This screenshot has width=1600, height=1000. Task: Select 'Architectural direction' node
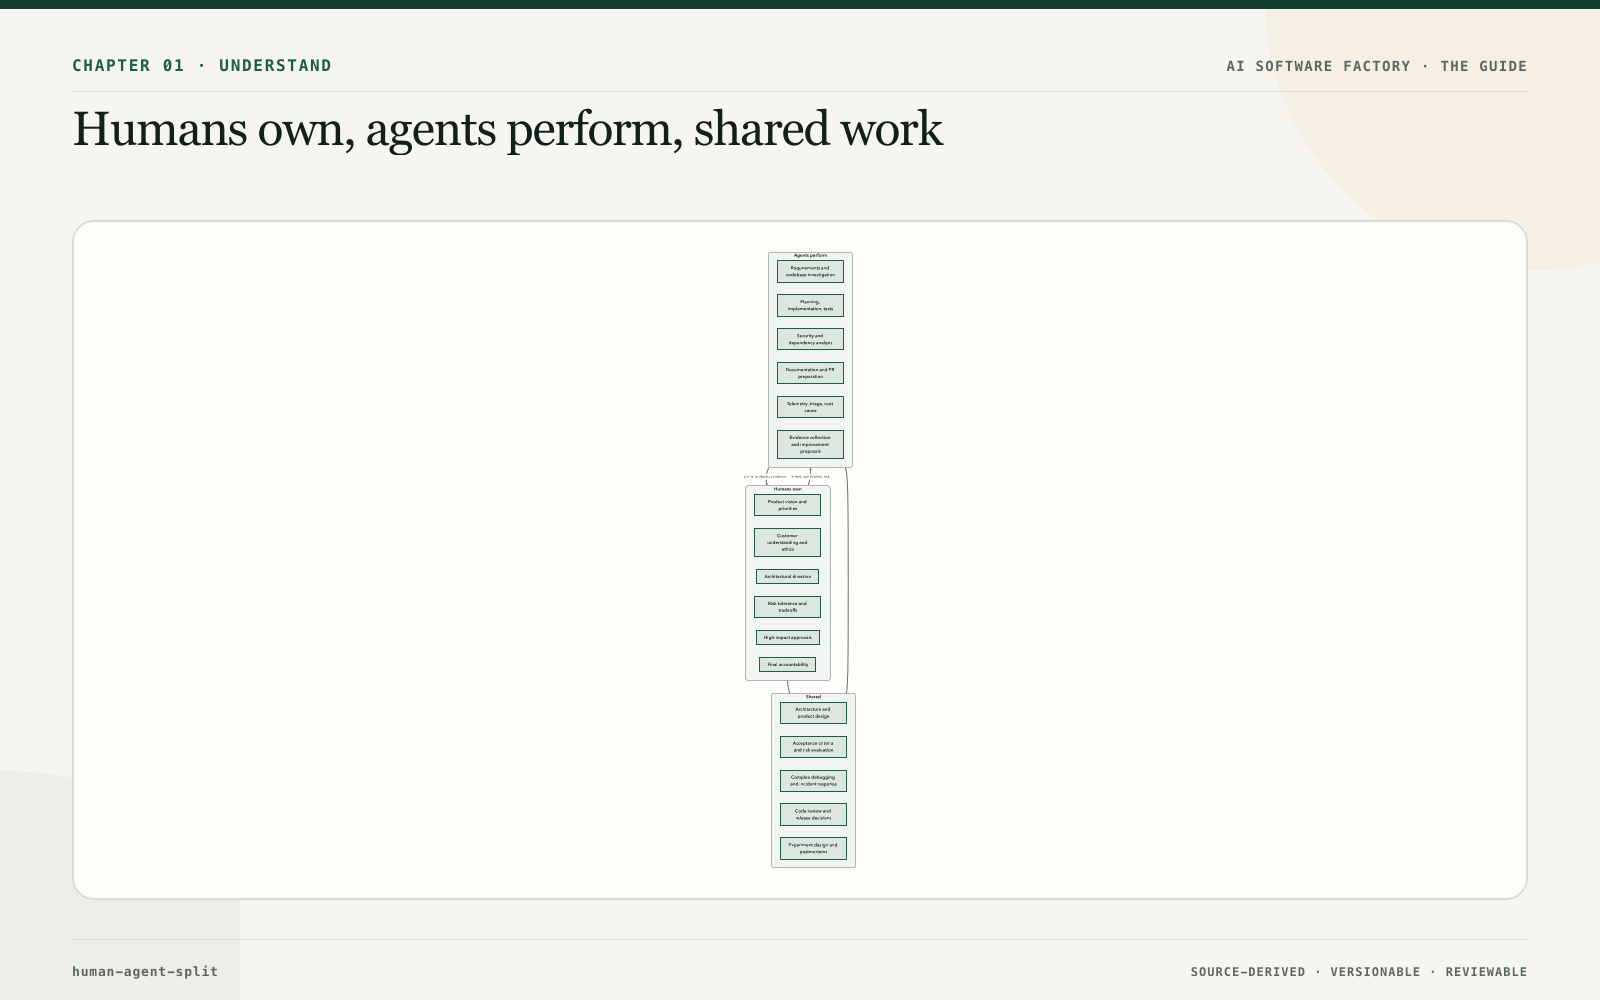coord(787,576)
